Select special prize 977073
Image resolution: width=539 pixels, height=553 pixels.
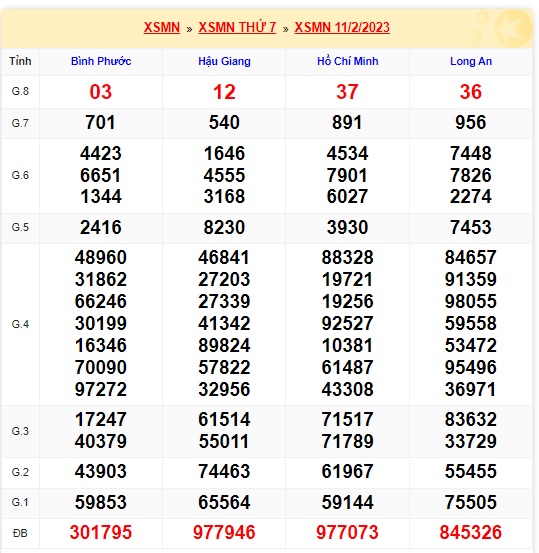click(347, 533)
